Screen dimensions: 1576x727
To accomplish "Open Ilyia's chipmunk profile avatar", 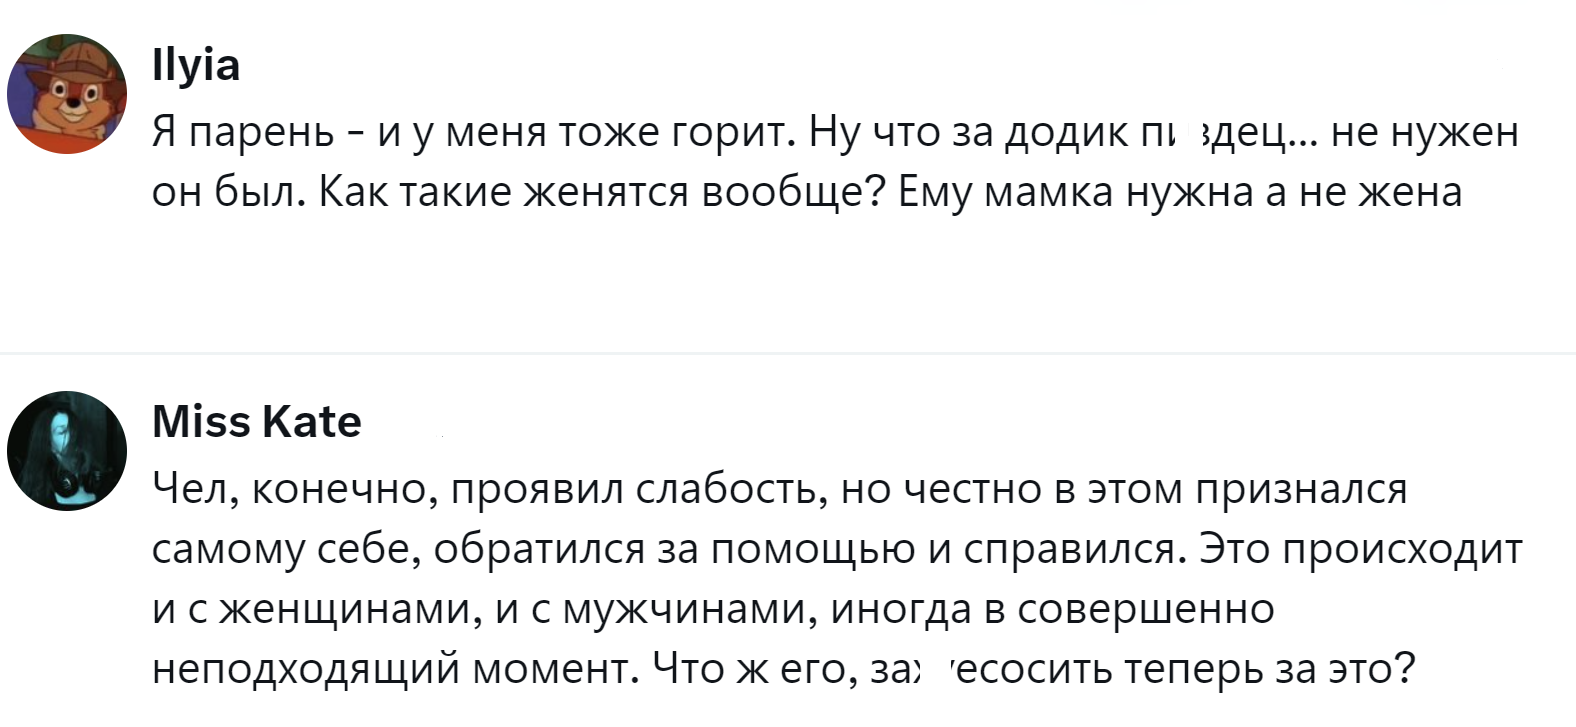I will [x=67, y=94].
